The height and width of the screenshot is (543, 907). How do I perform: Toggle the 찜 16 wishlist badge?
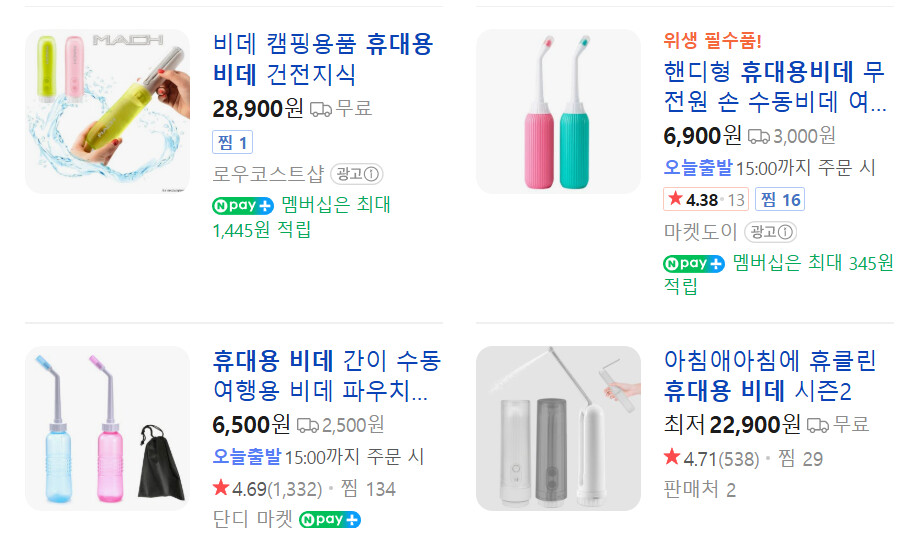pos(780,200)
